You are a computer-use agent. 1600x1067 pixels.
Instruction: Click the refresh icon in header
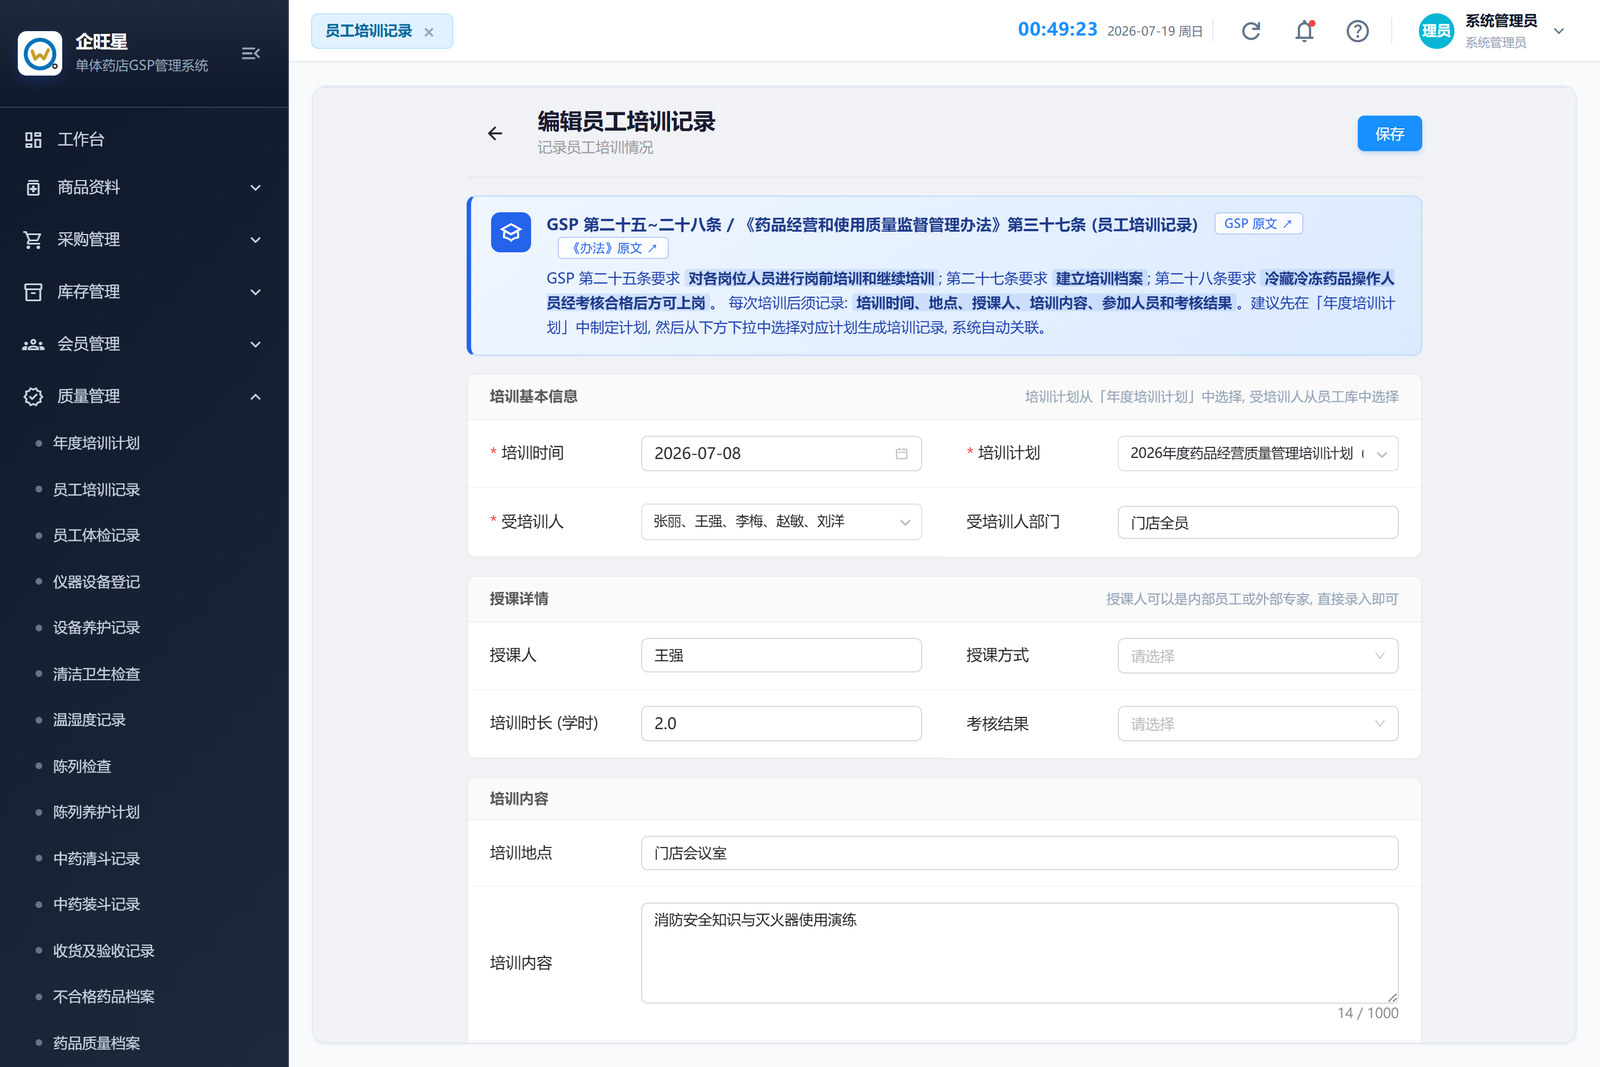tap(1251, 31)
